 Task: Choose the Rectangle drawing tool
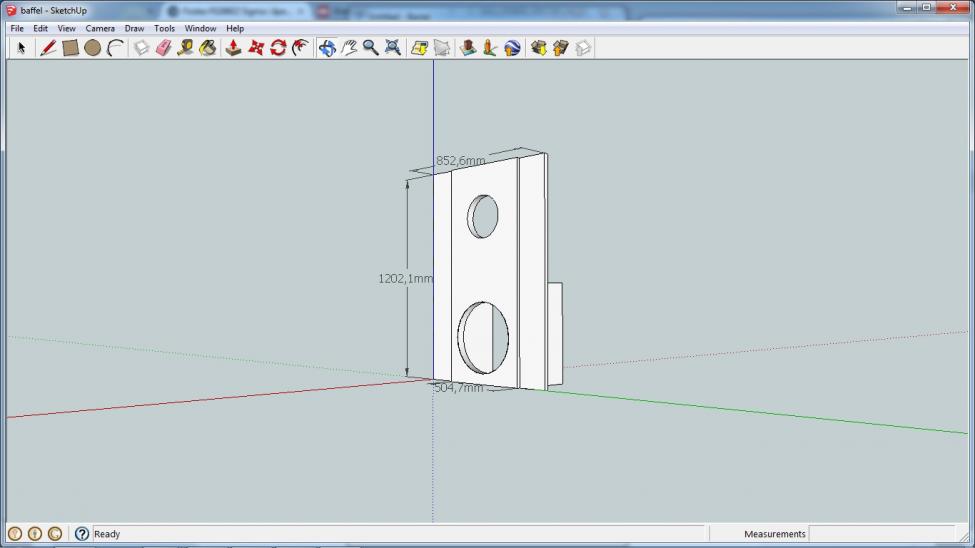click(x=70, y=48)
